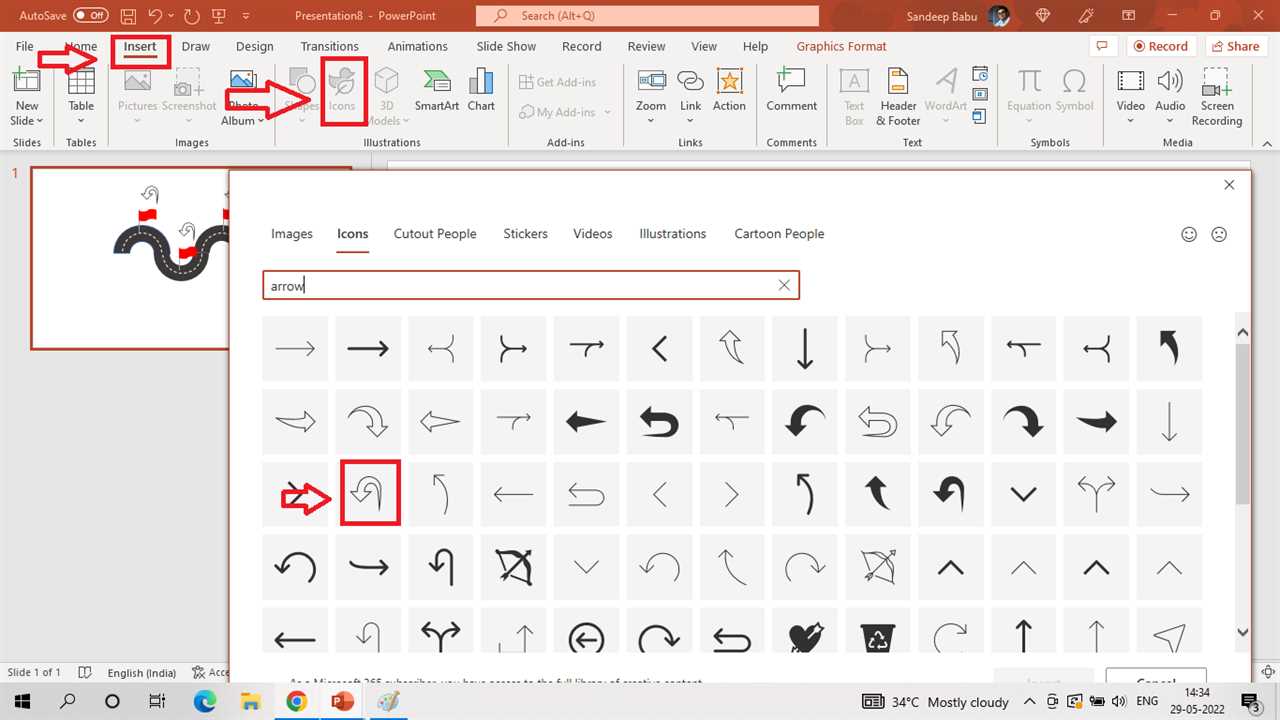Image resolution: width=1280 pixels, height=720 pixels.
Task: Open Screen Recording tool
Action: pos(1217,97)
